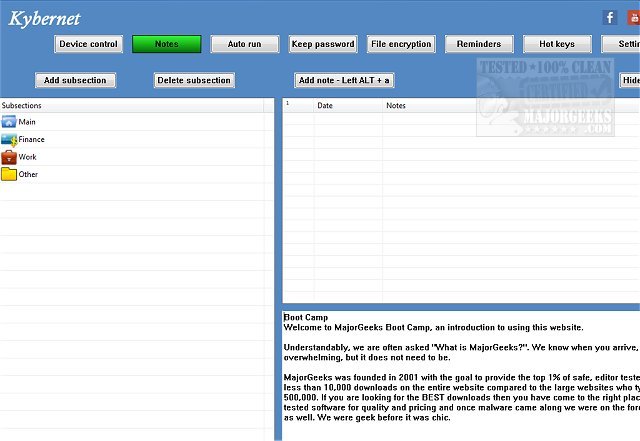This screenshot has height=441, width=640.
Task: Click the Other yellow folder icon
Action: coord(9,174)
